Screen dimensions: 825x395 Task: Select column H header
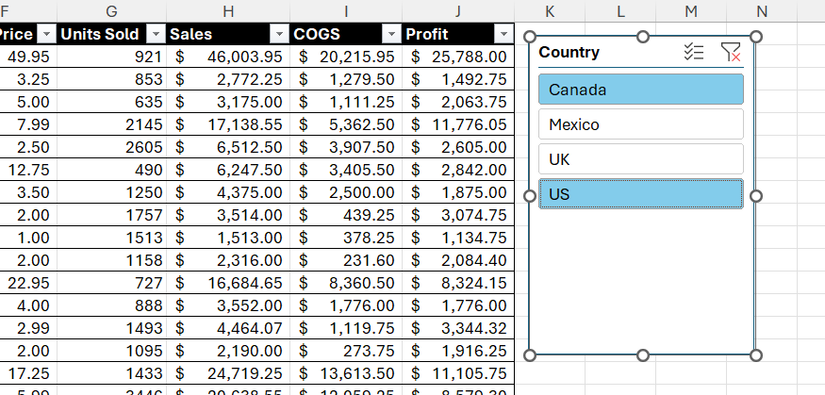click(228, 11)
